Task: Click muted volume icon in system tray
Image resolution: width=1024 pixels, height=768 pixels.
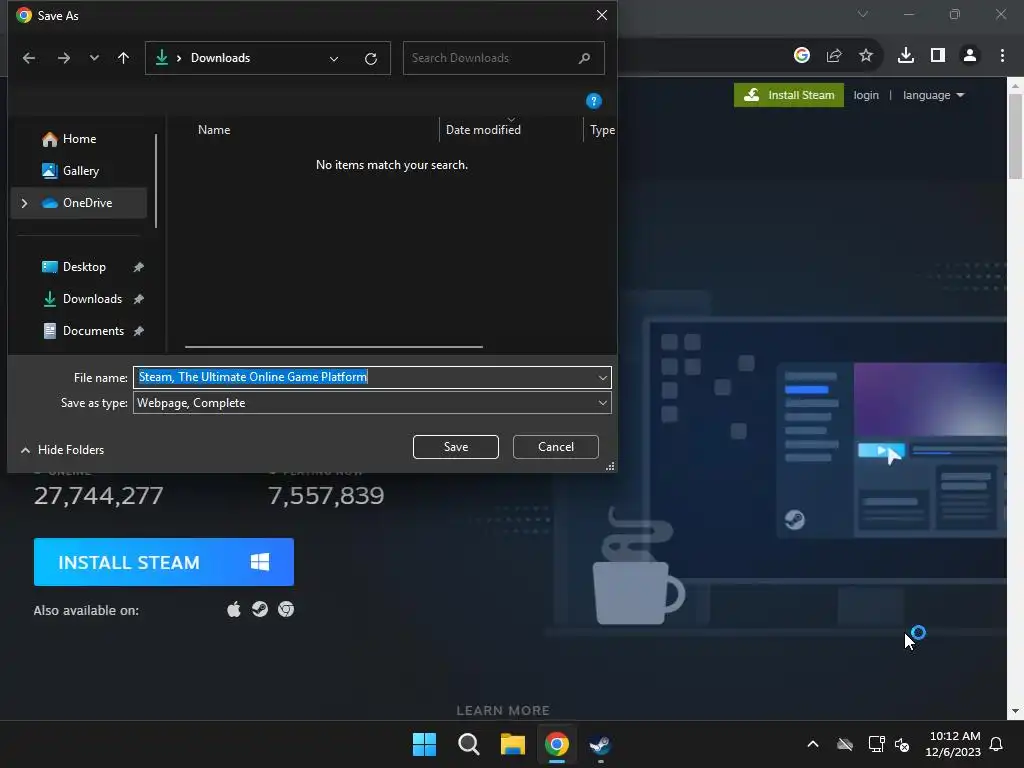Action: (903, 744)
